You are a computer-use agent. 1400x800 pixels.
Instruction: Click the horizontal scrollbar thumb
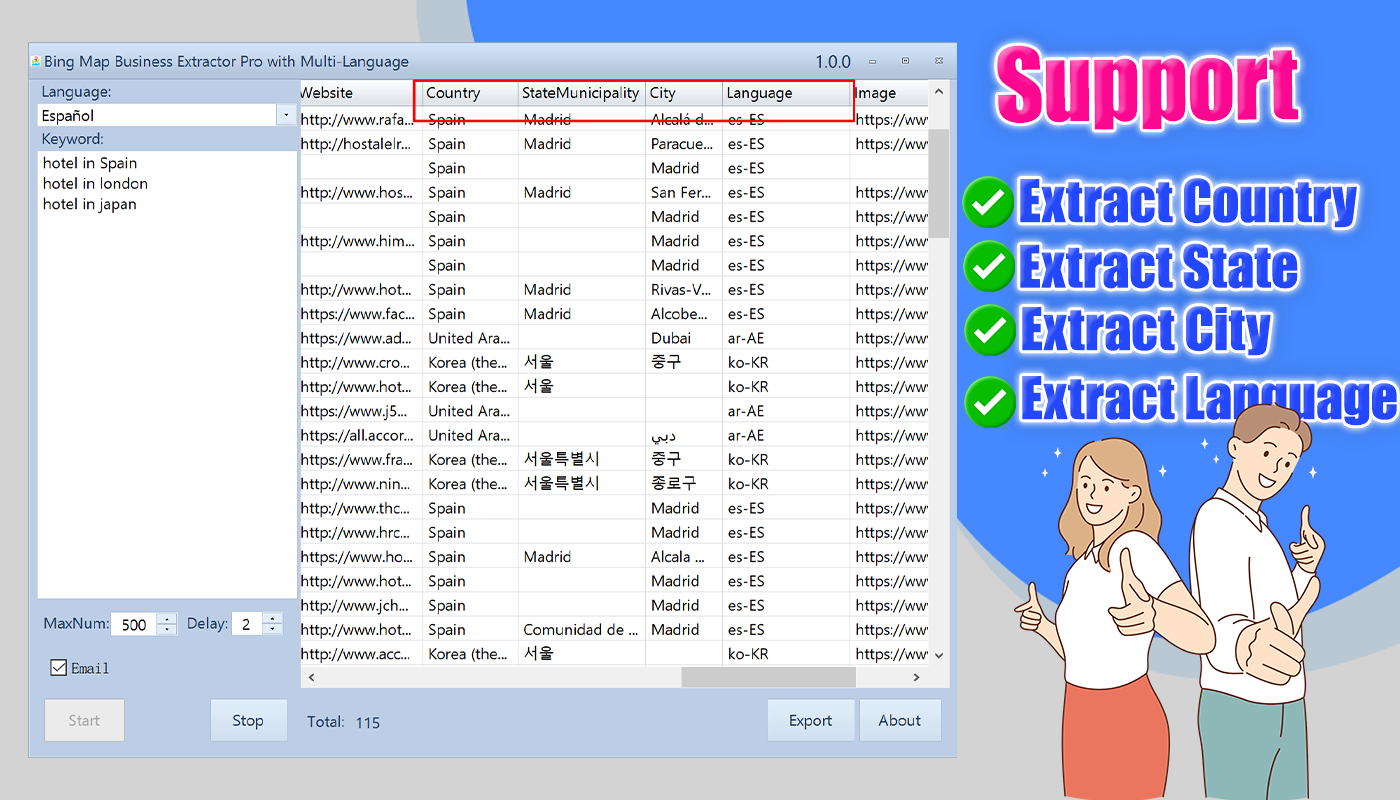click(768, 677)
